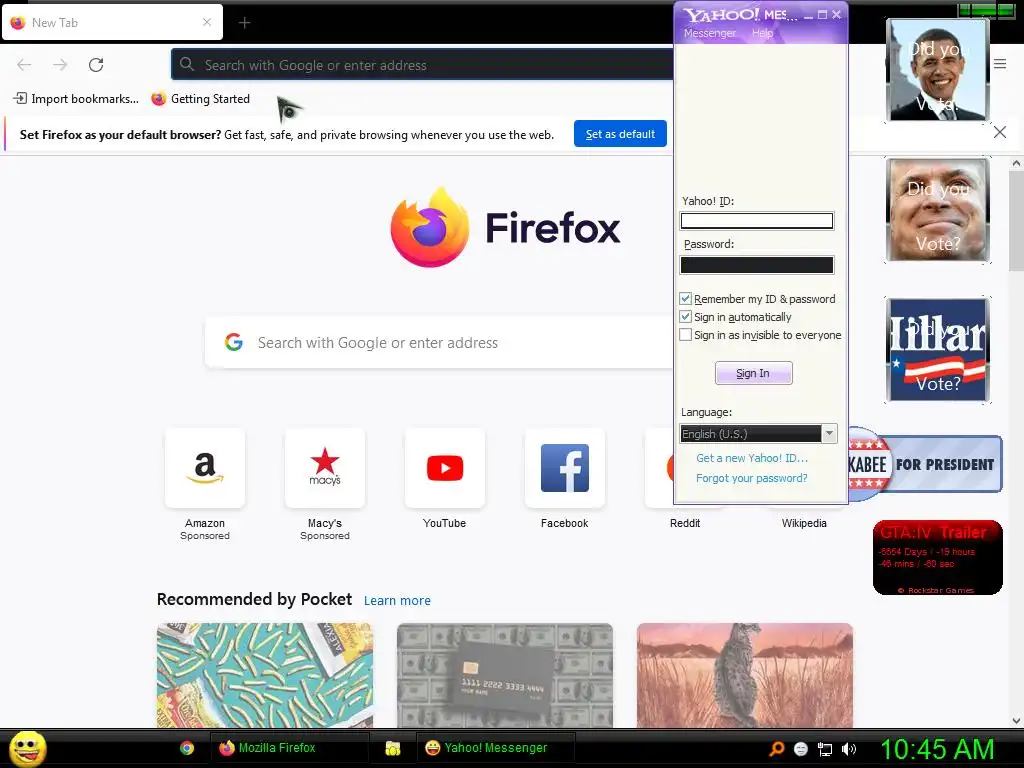Click the orange search tray icon
Image resolution: width=1024 pixels, height=768 pixels.
point(776,749)
